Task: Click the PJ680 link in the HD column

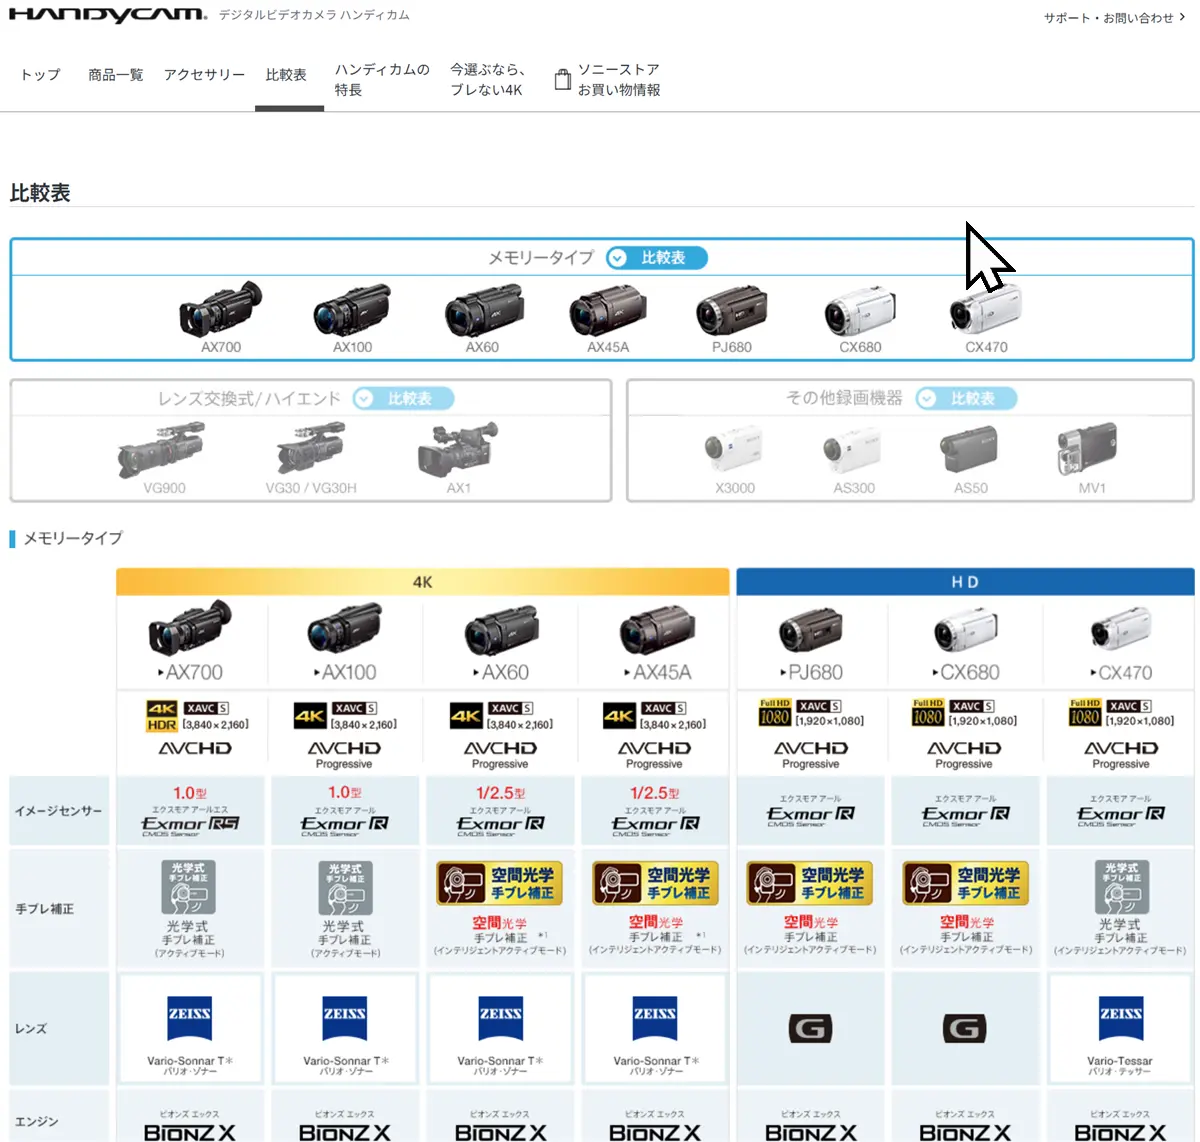Action: 814,672
